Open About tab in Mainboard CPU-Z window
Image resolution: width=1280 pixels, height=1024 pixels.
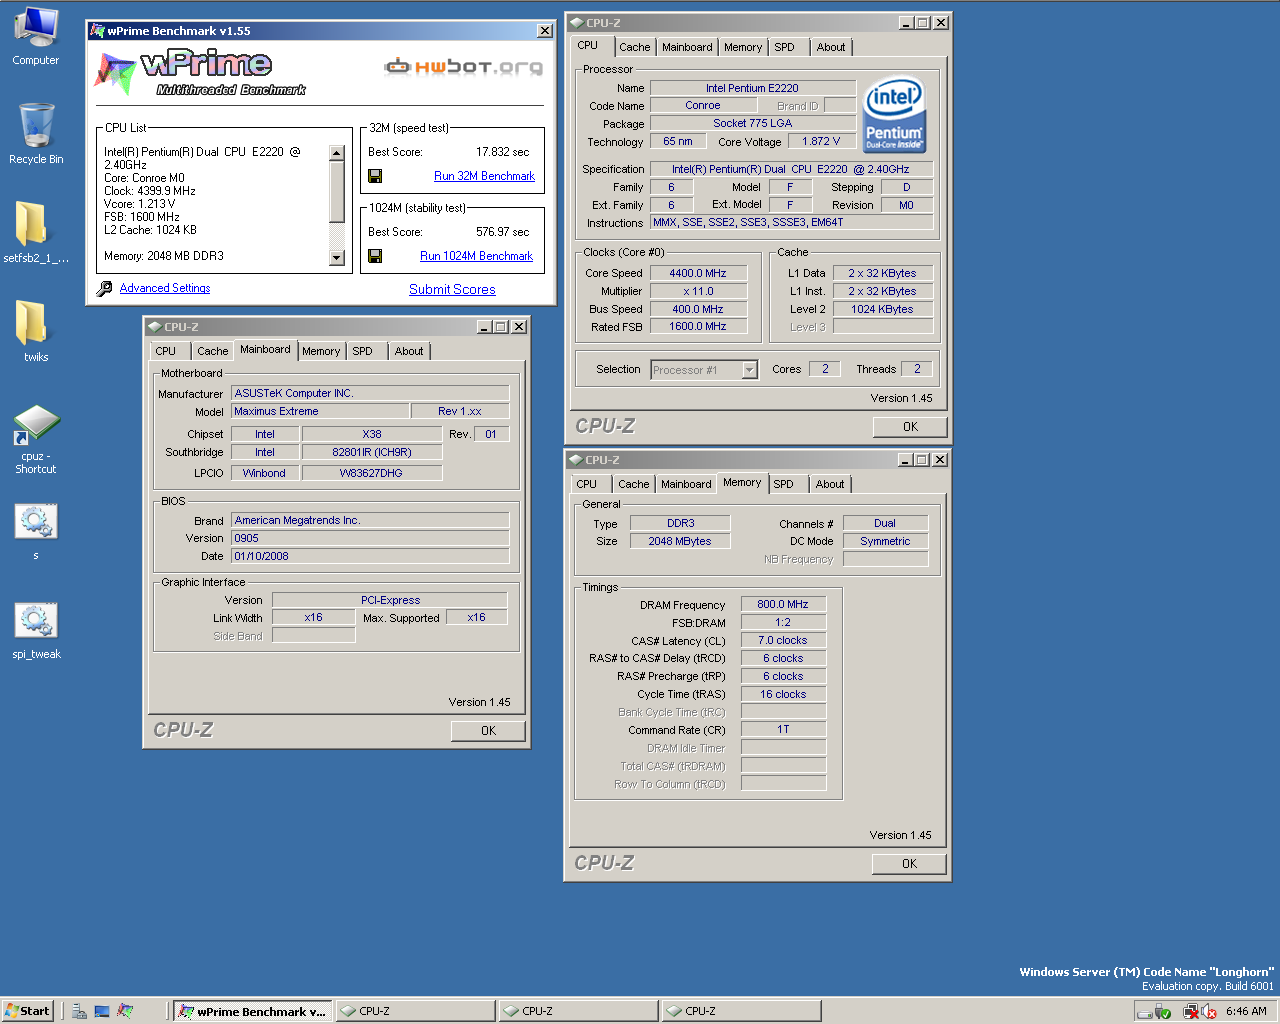tap(409, 351)
